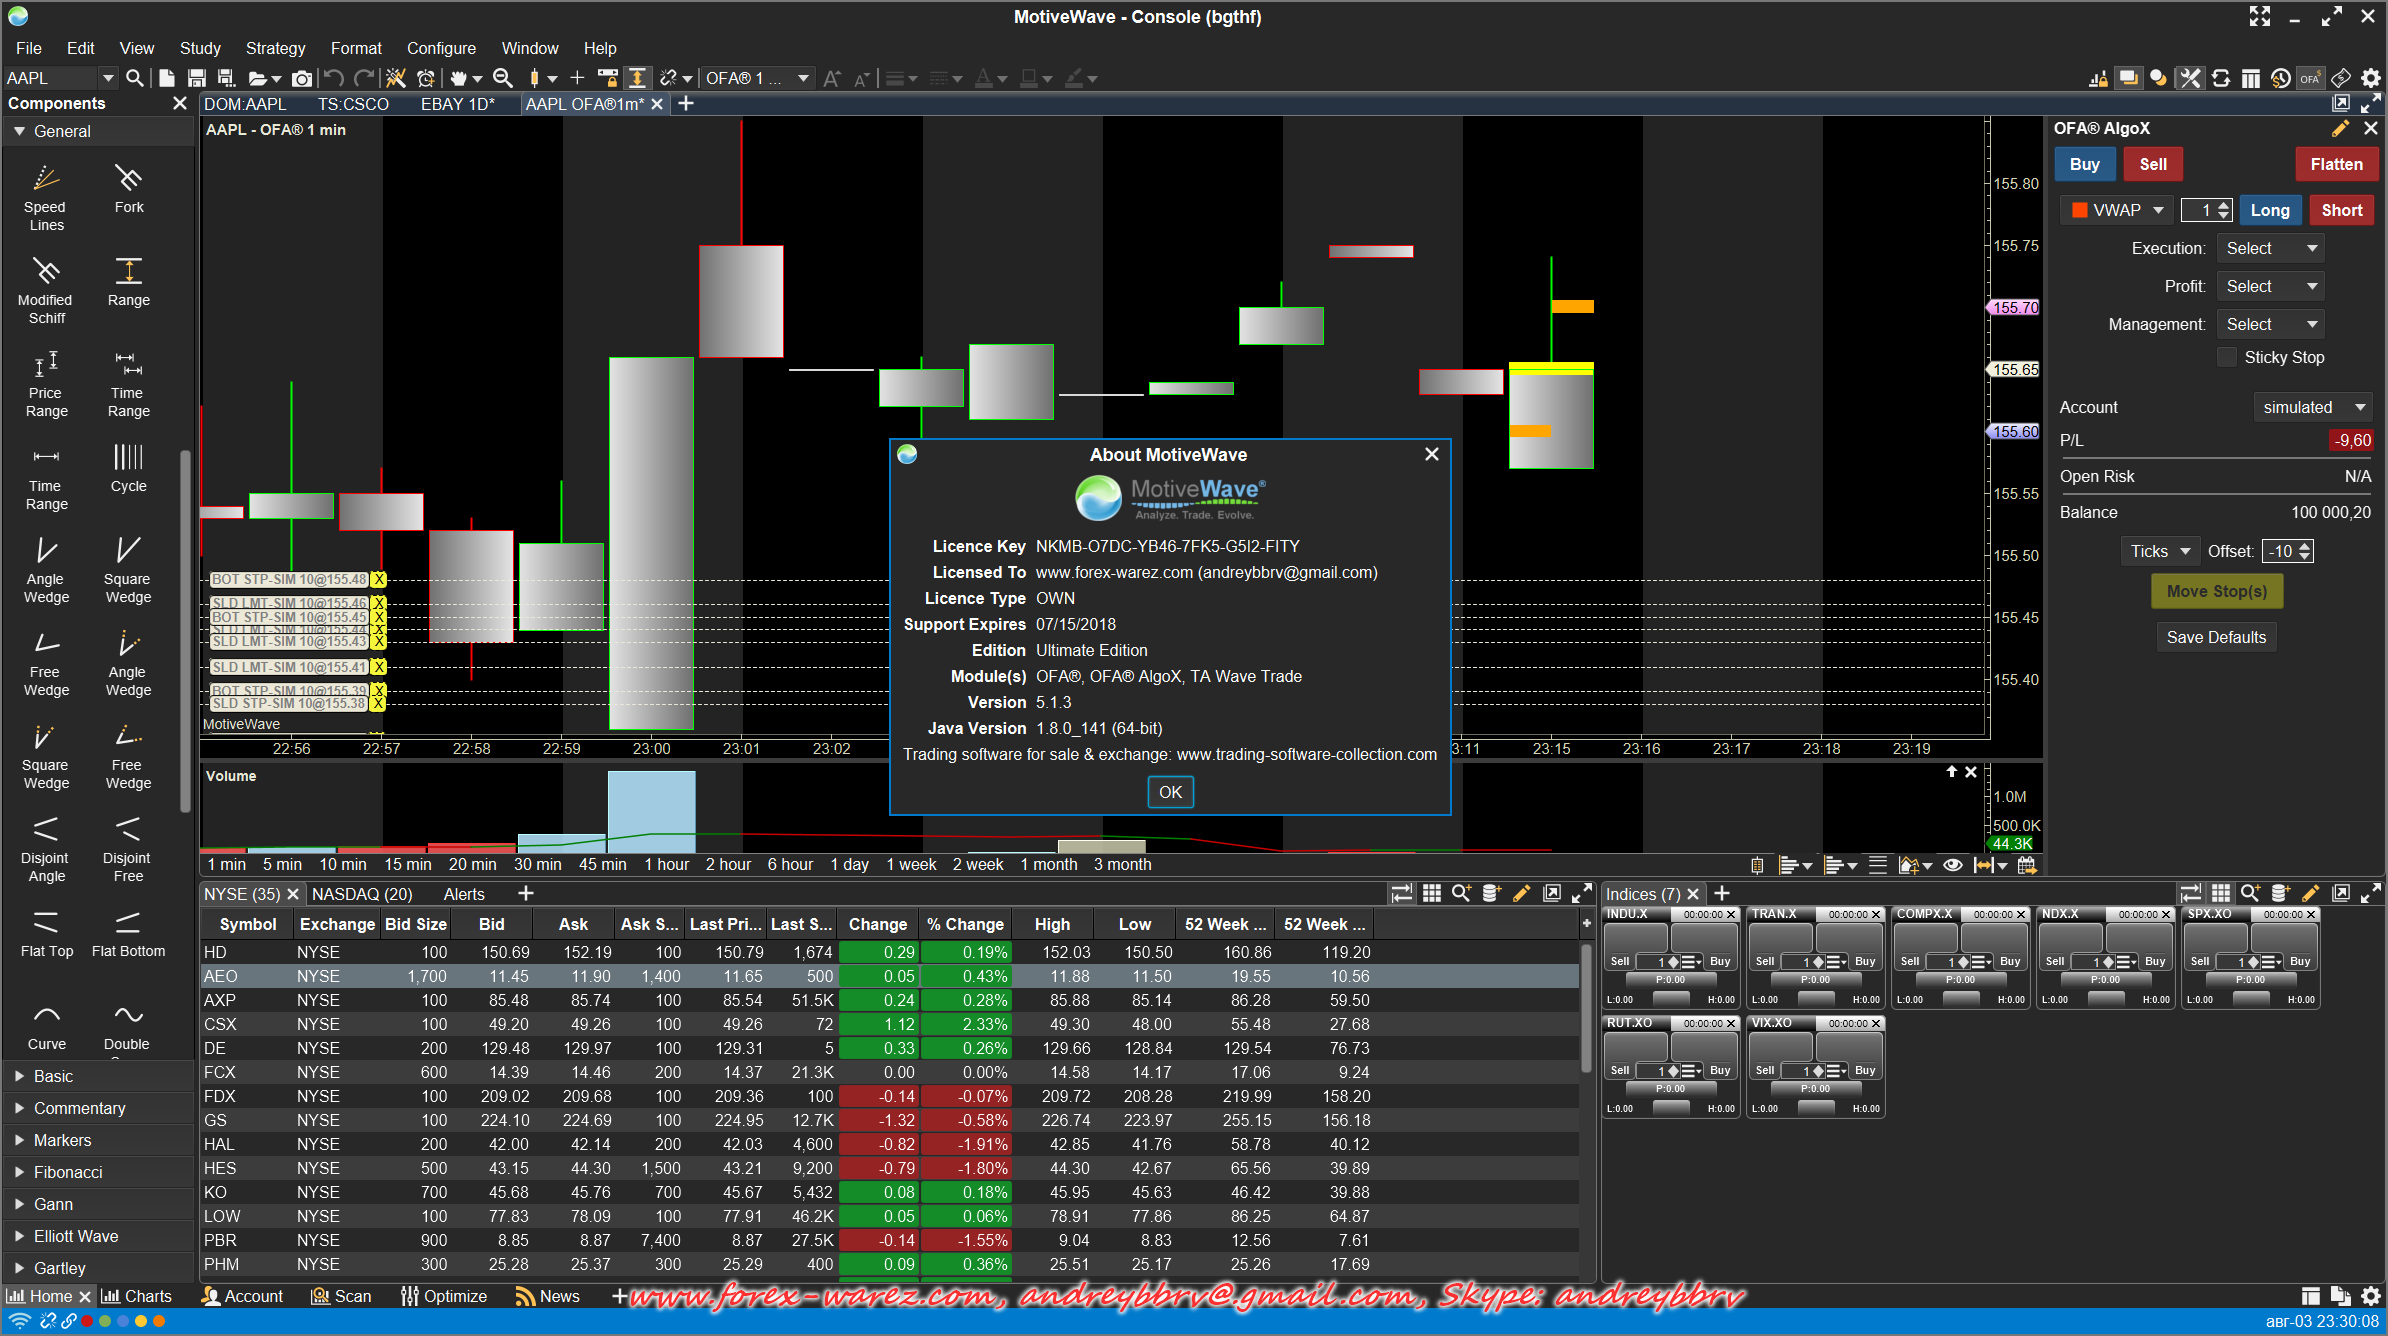Select the Fork drawing tool
Viewport: 2388px width, 1336px height.
coord(128,187)
